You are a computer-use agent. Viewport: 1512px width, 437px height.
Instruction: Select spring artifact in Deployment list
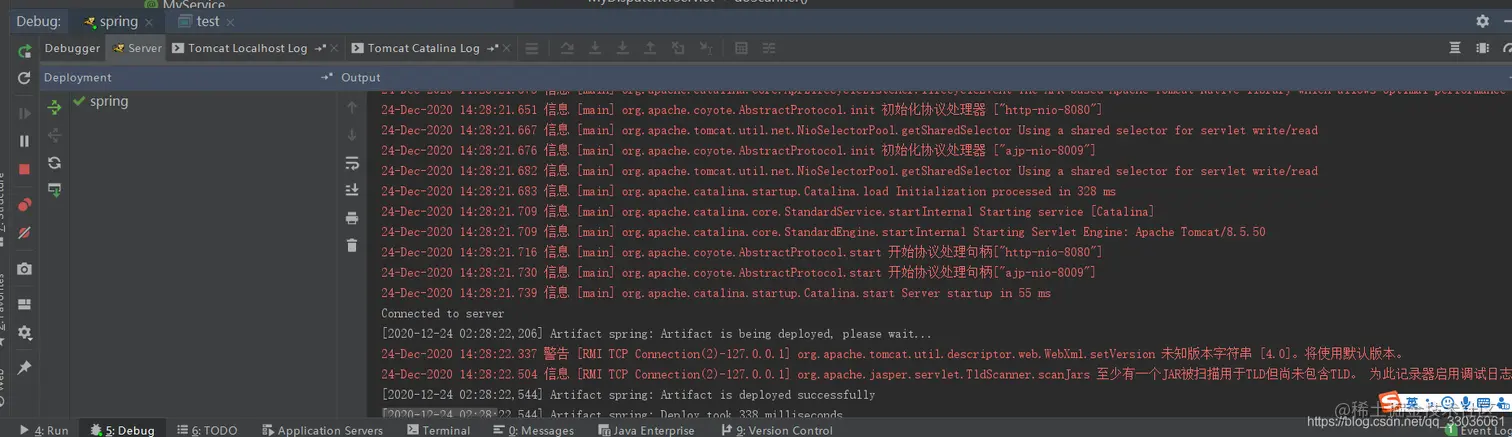(x=100, y=101)
